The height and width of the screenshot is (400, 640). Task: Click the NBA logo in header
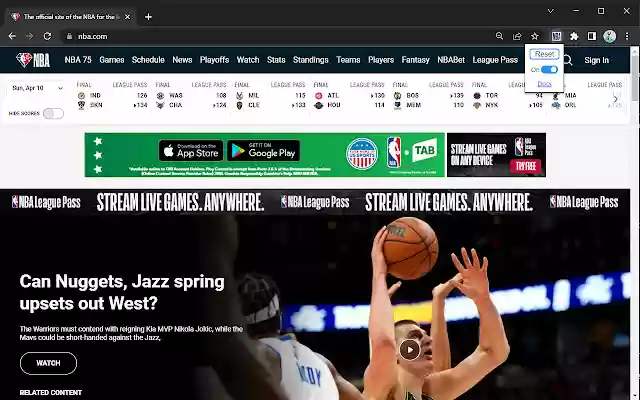pyautogui.click(x=33, y=60)
